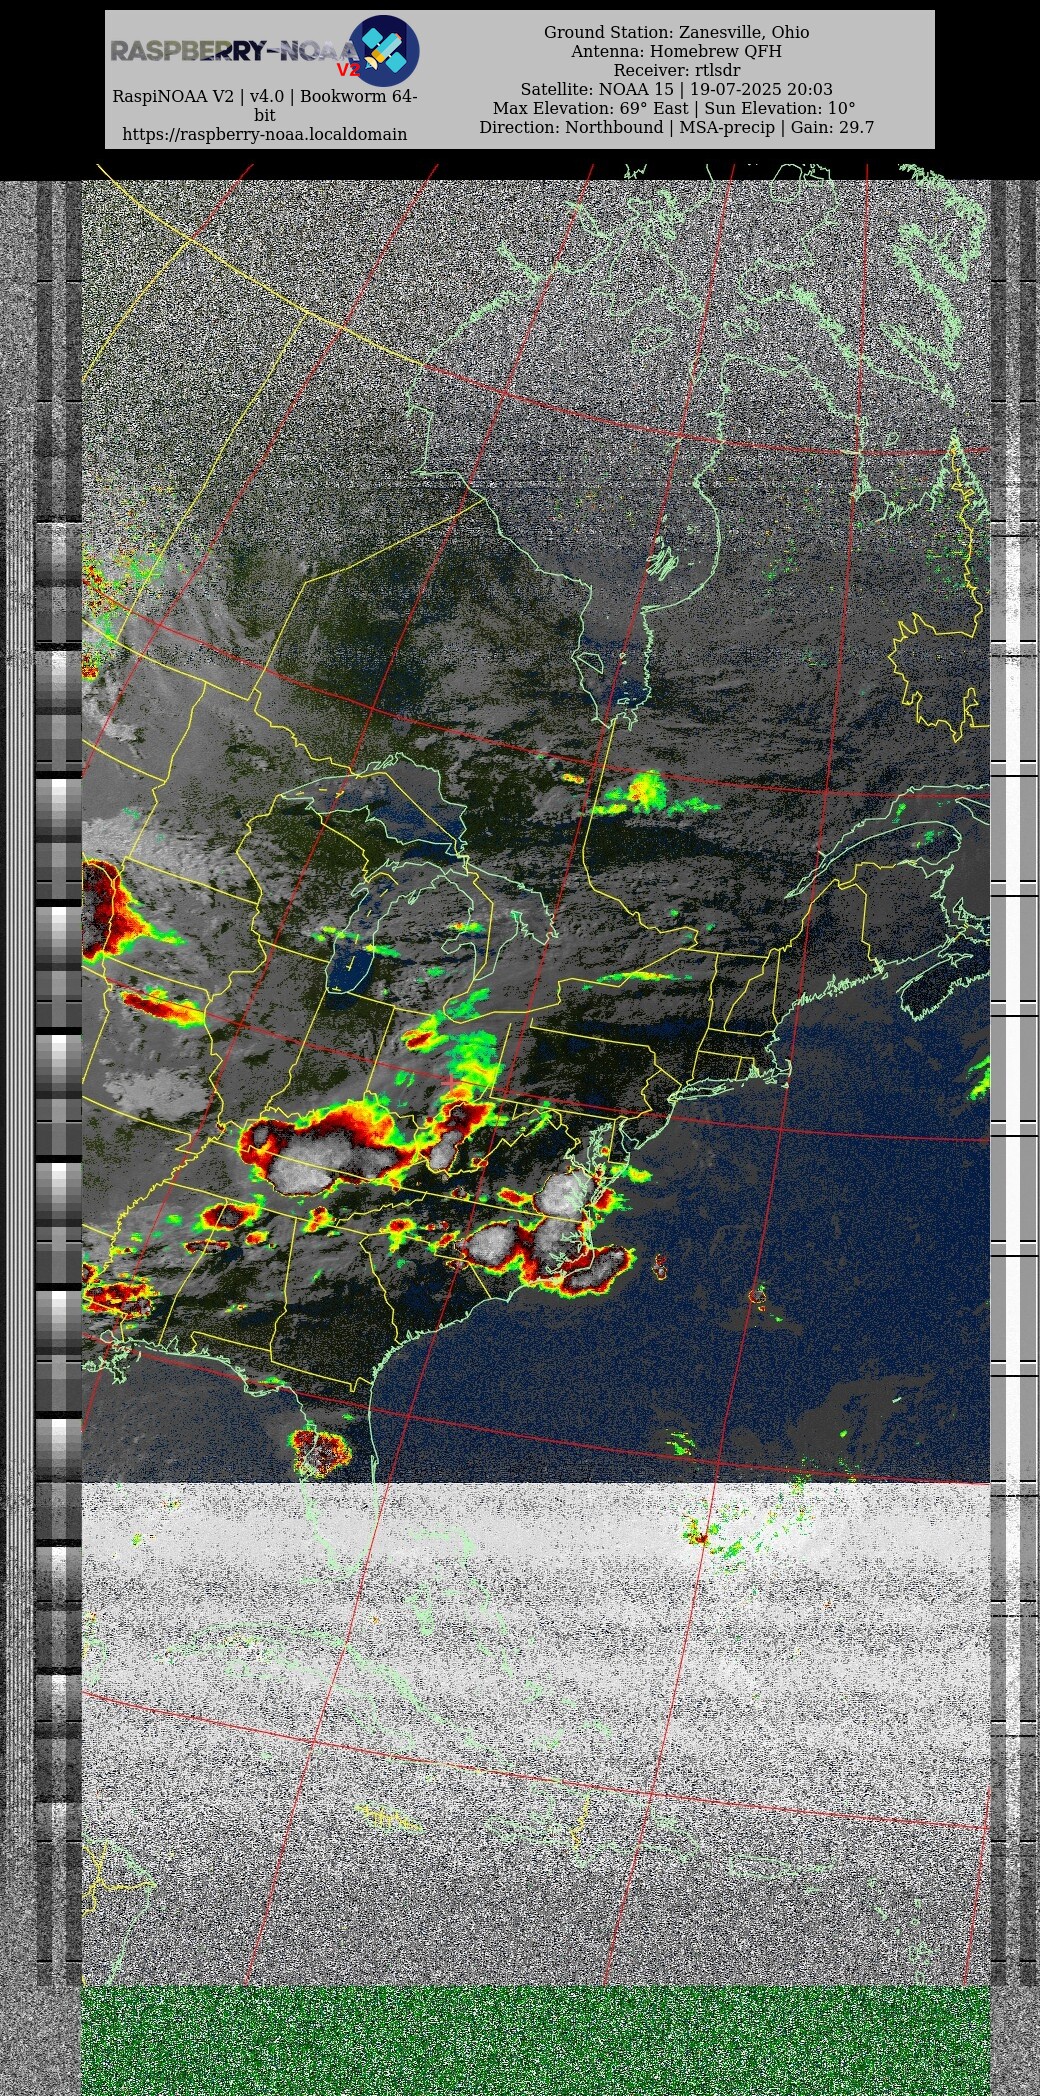This screenshot has width=1040, height=2096.
Task: Click the storm cell over the Florida peninsula
Action: coord(320,1452)
